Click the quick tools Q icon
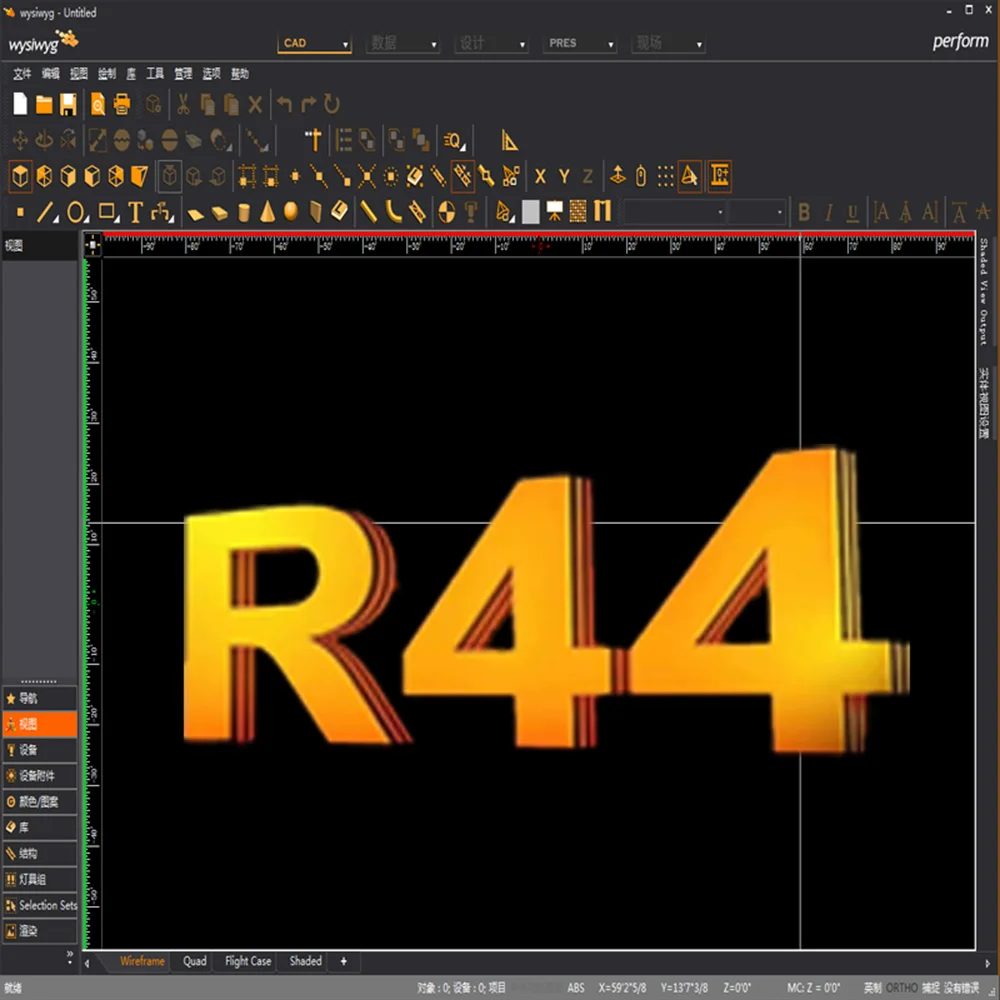 point(454,141)
